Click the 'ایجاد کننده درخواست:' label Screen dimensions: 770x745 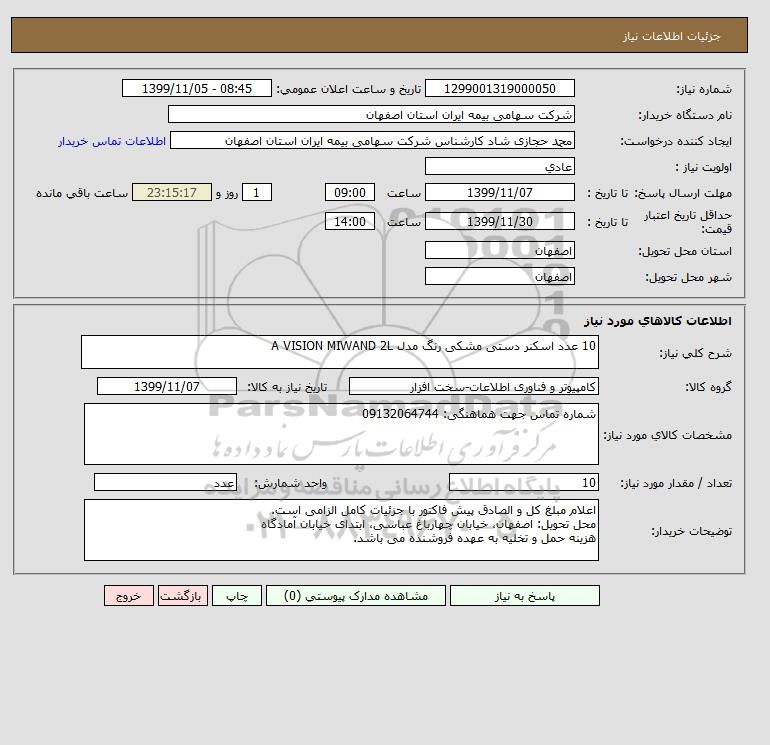point(676,141)
